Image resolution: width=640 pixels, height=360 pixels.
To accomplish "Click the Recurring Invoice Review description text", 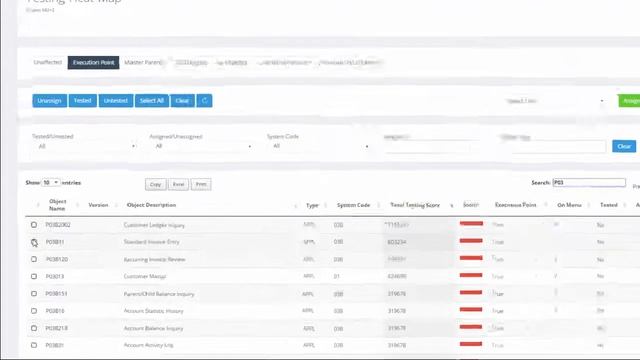I will (x=154, y=259).
